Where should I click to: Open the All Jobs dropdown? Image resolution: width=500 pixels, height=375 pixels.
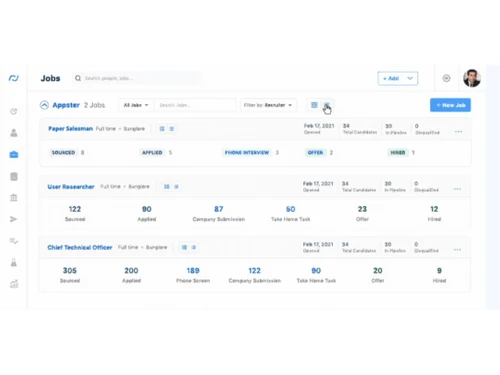coord(136,105)
